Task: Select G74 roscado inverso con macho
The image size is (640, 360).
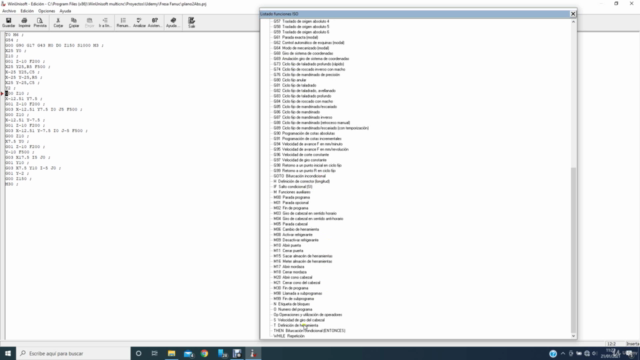Action: (309, 69)
